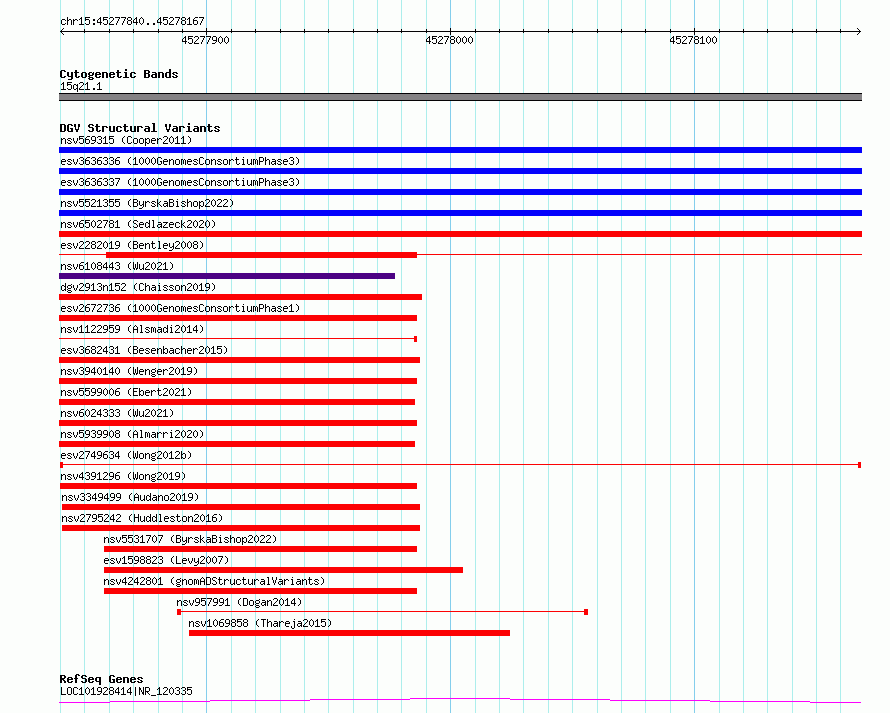The image size is (890, 713).
Task: Select esv2672736 (1000GenomesConsortiumPhase1) label
Action: tap(180, 308)
